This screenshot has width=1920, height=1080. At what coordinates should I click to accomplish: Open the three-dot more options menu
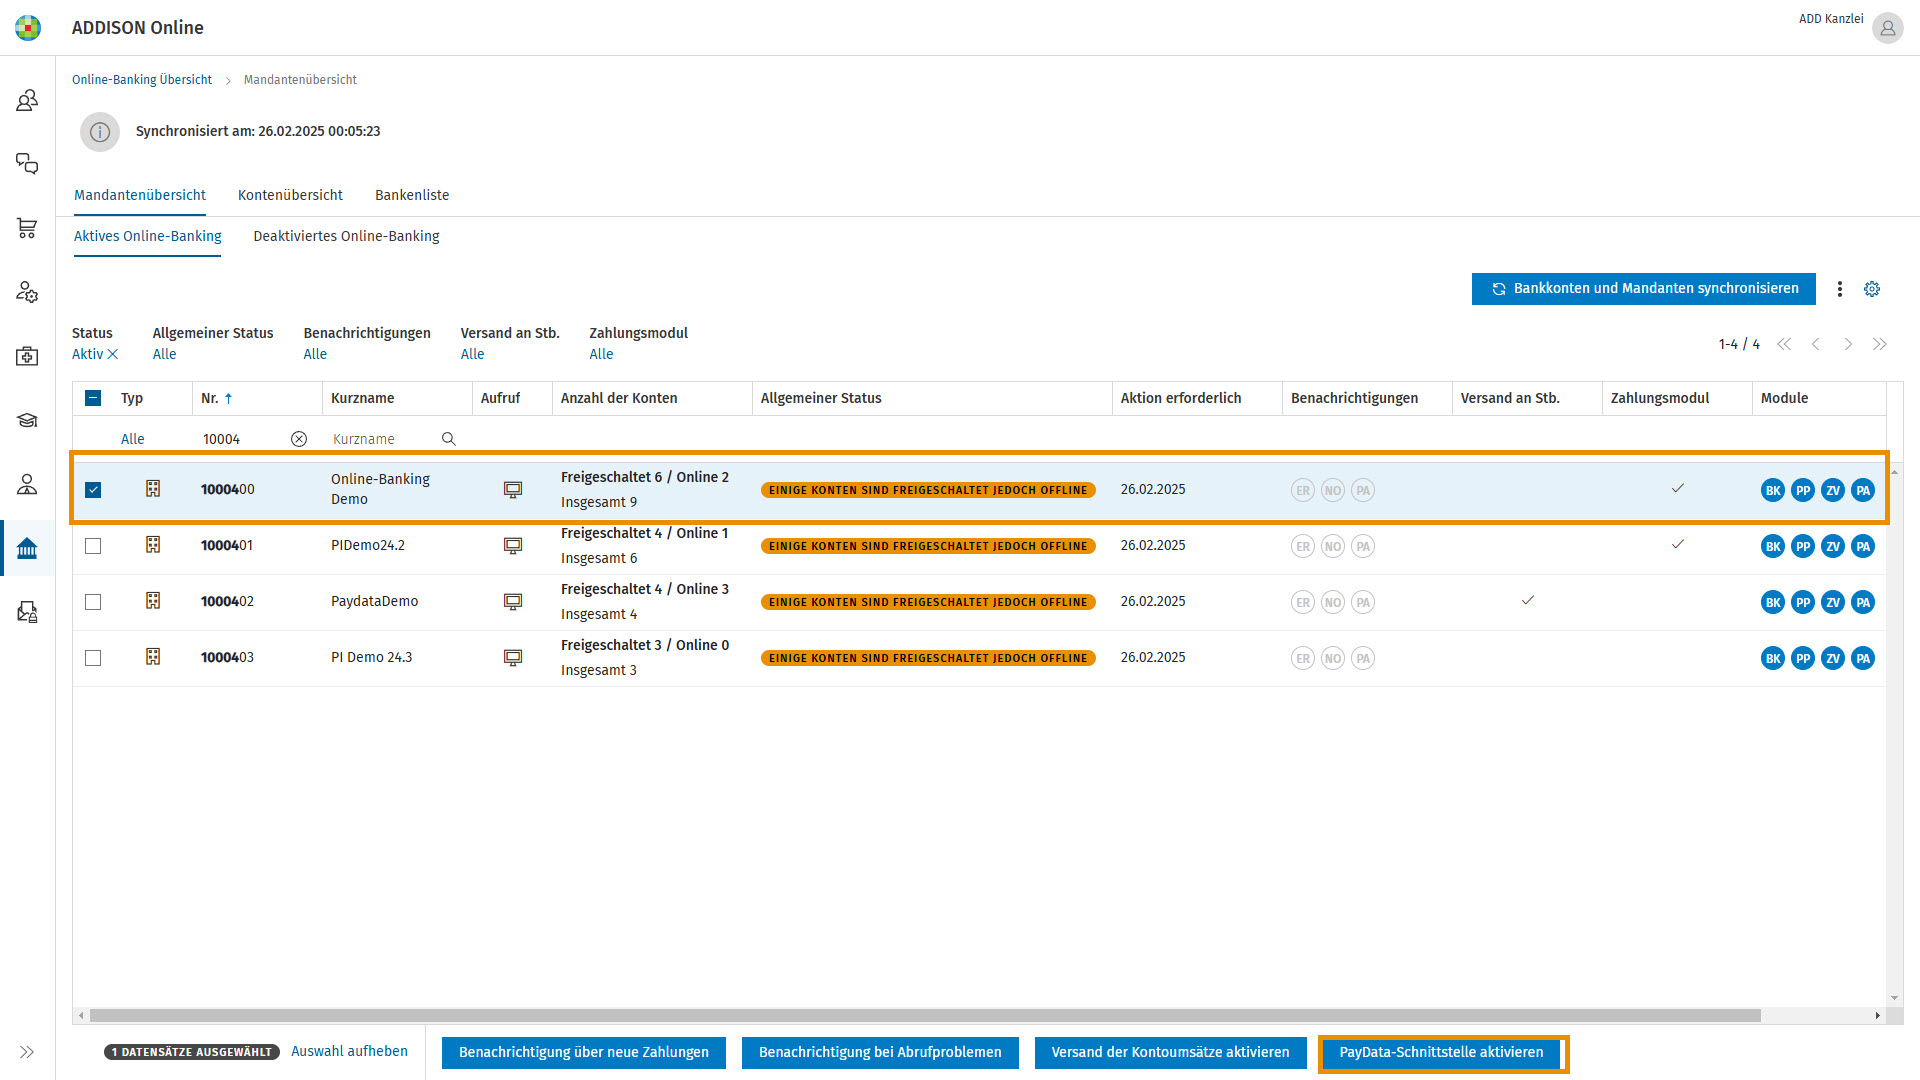tap(1839, 289)
